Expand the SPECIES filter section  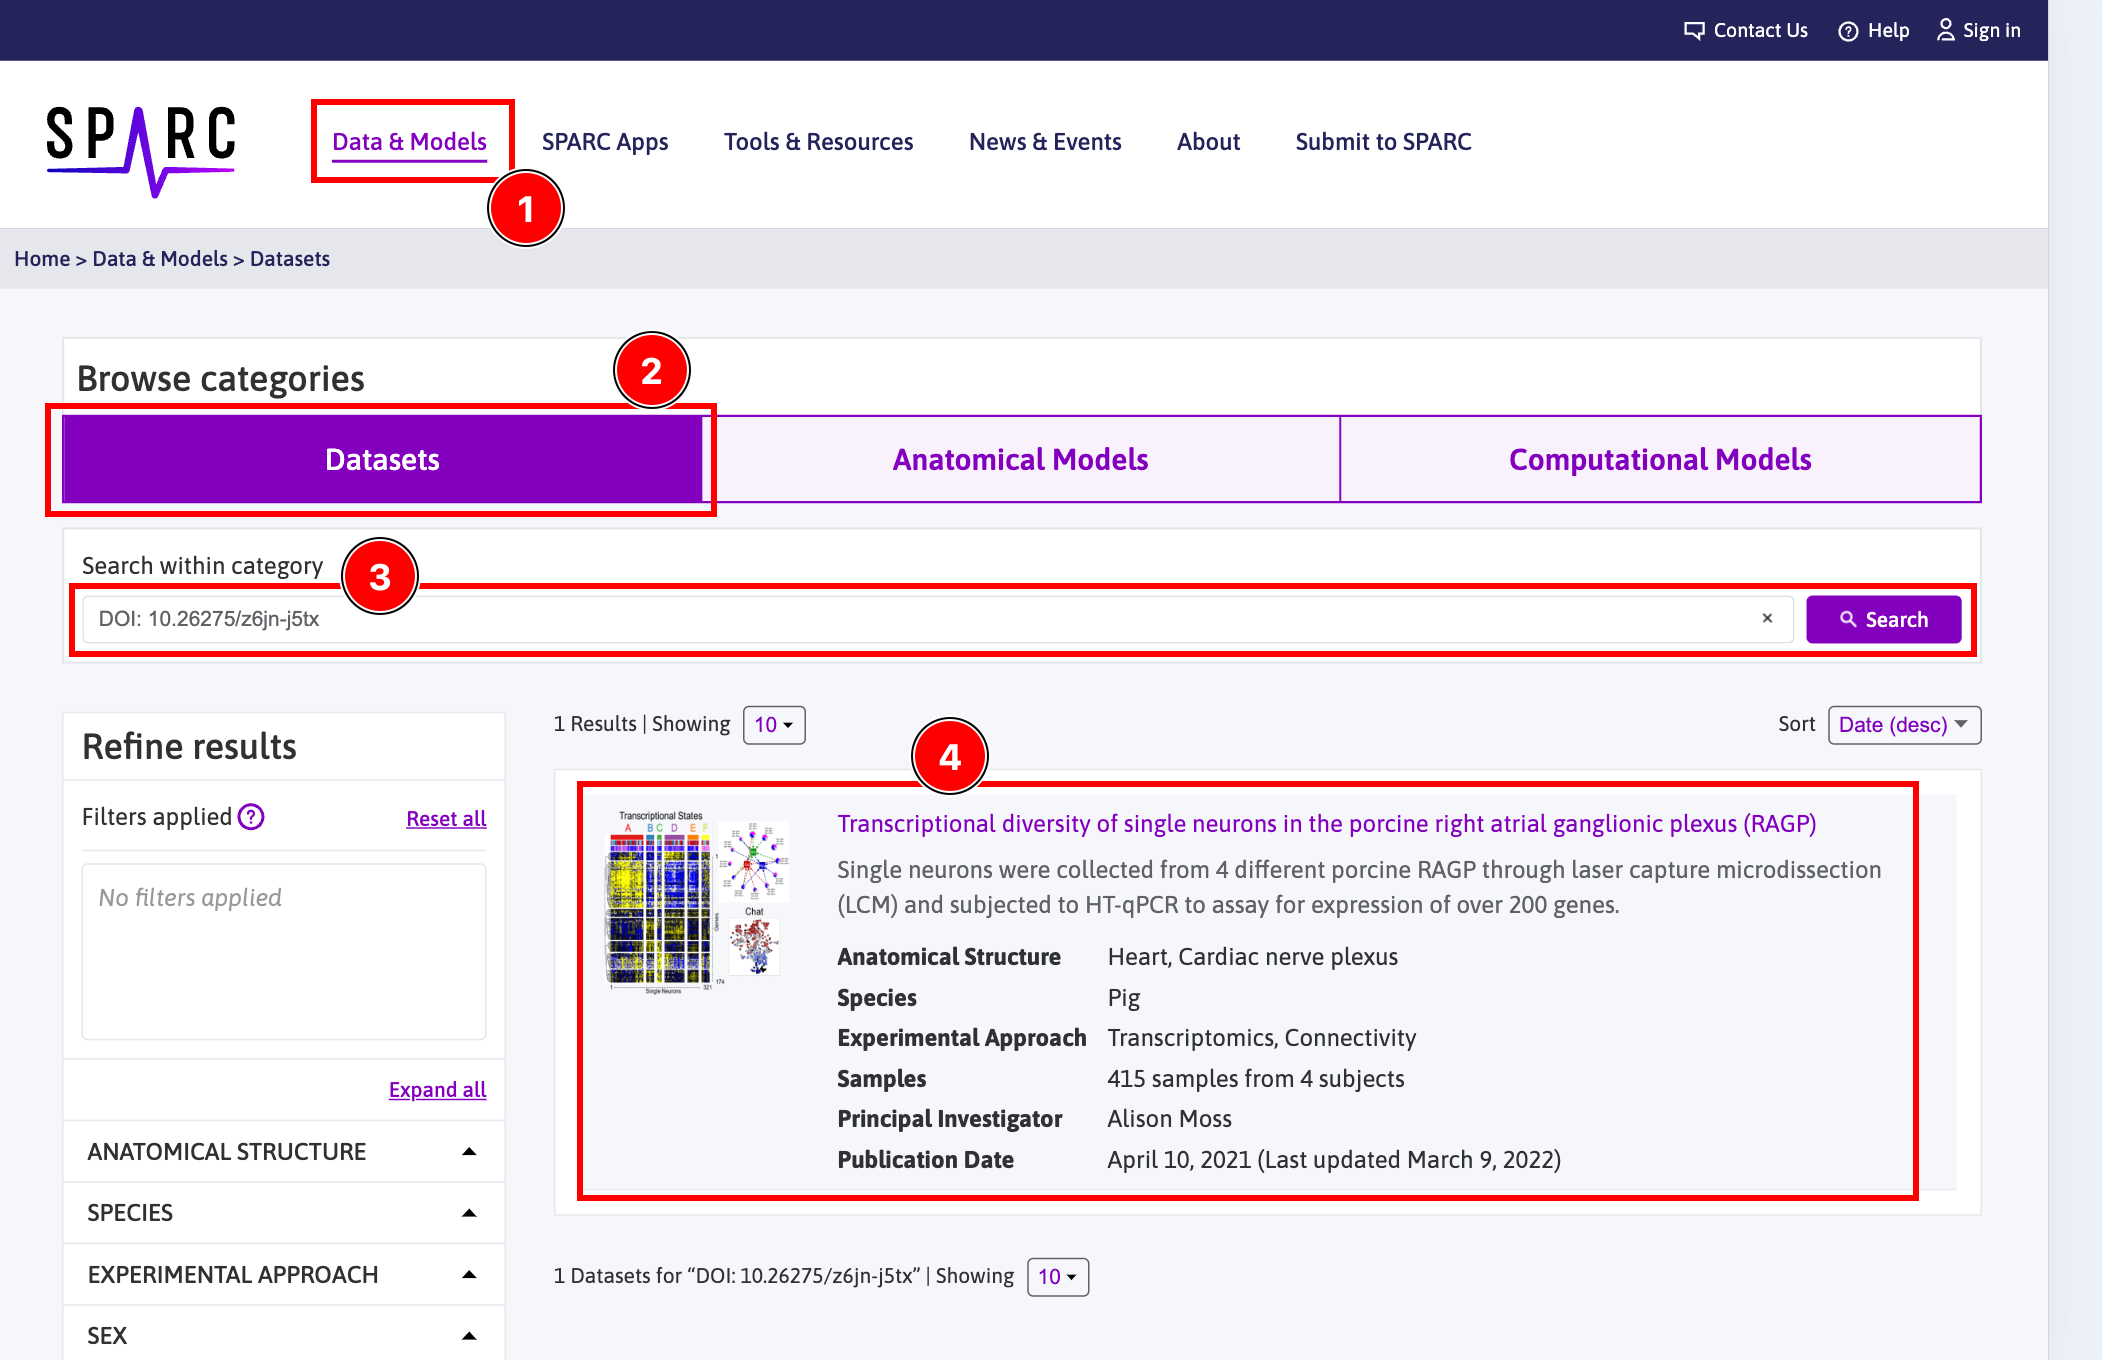[283, 1213]
